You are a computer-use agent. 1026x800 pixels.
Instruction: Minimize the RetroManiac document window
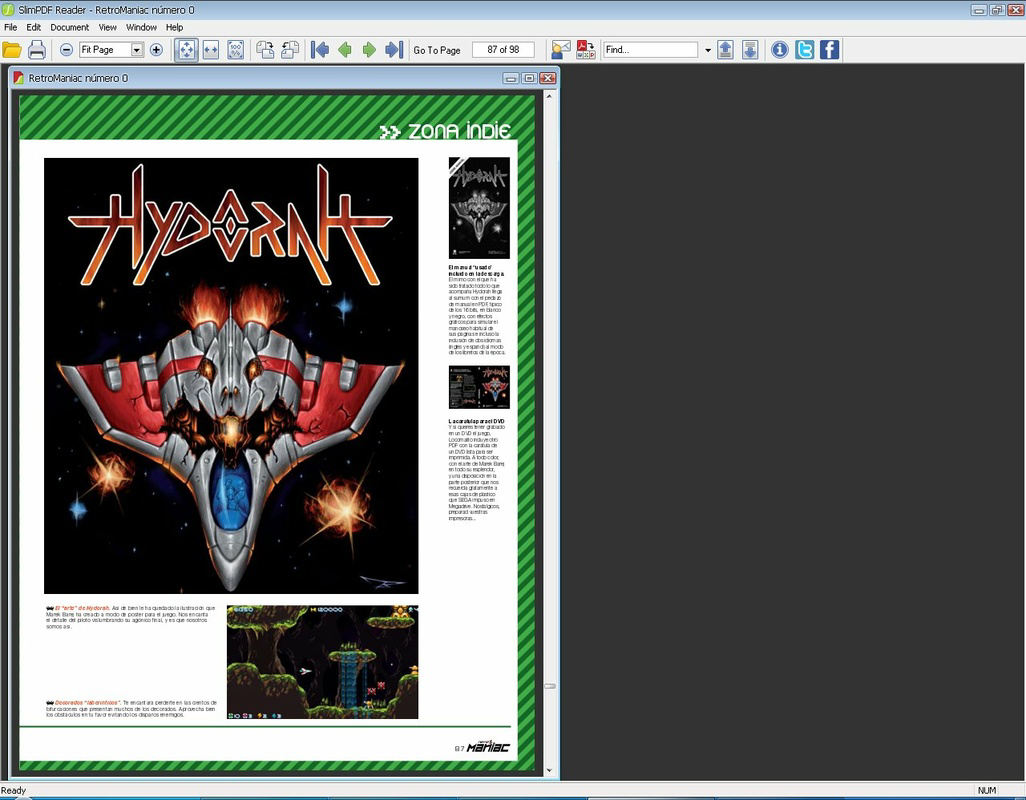[x=510, y=78]
